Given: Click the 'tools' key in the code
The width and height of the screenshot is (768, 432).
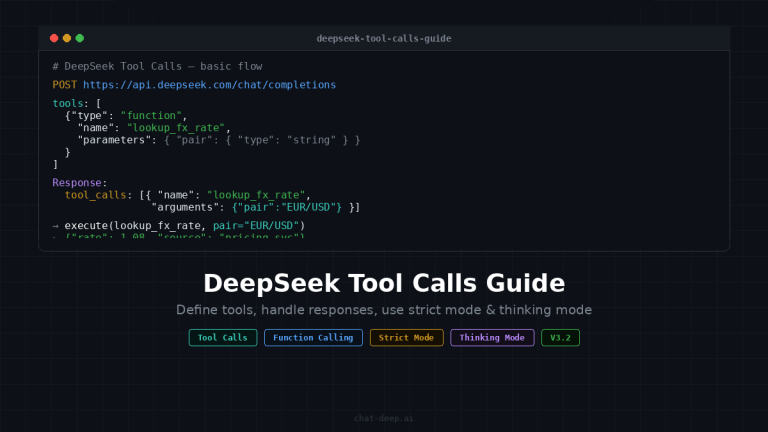Looking at the screenshot, I should 68,103.
